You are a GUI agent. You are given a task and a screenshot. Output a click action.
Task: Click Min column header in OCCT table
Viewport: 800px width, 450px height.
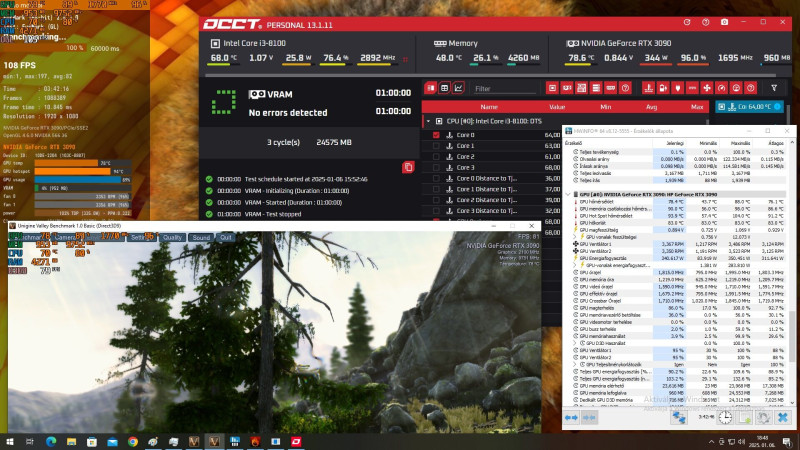(606, 107)
